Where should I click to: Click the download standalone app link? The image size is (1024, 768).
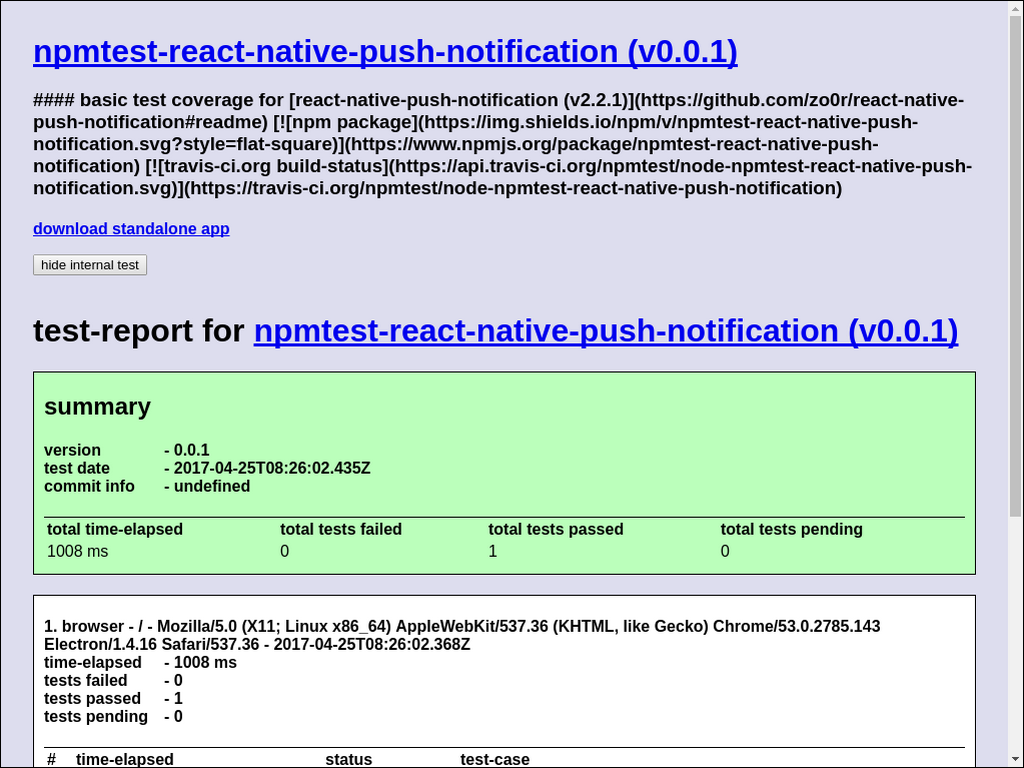(x=131, y=229)
